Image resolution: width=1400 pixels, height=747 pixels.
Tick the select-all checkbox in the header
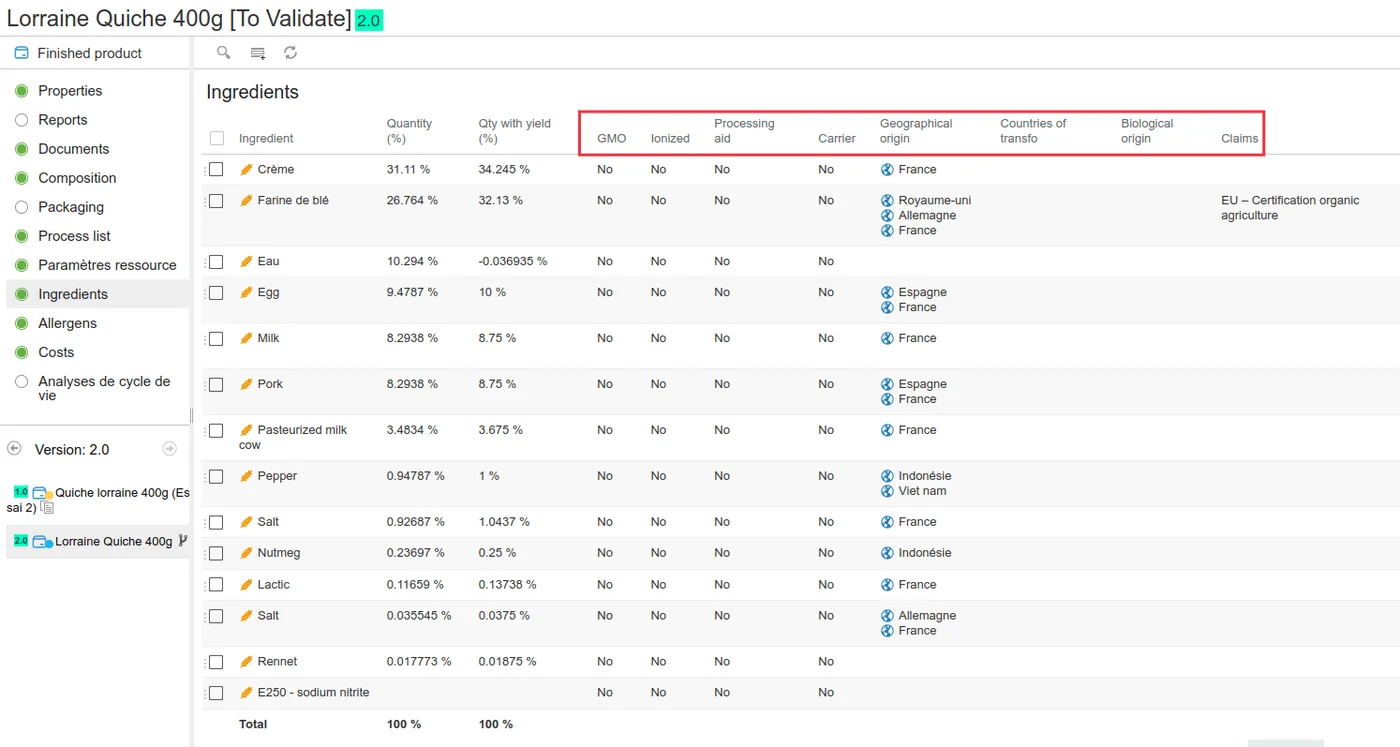point(217,138)
